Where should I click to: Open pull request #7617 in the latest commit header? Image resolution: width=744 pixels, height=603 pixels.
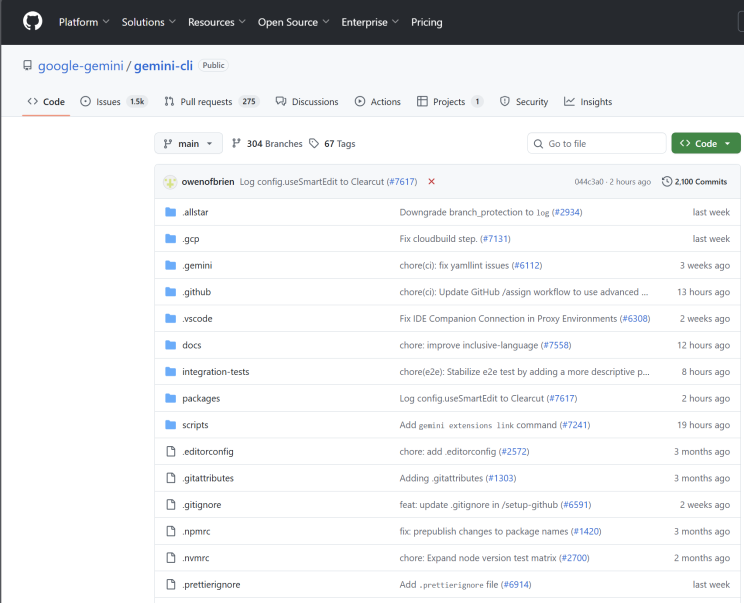(x=402, y=182)
